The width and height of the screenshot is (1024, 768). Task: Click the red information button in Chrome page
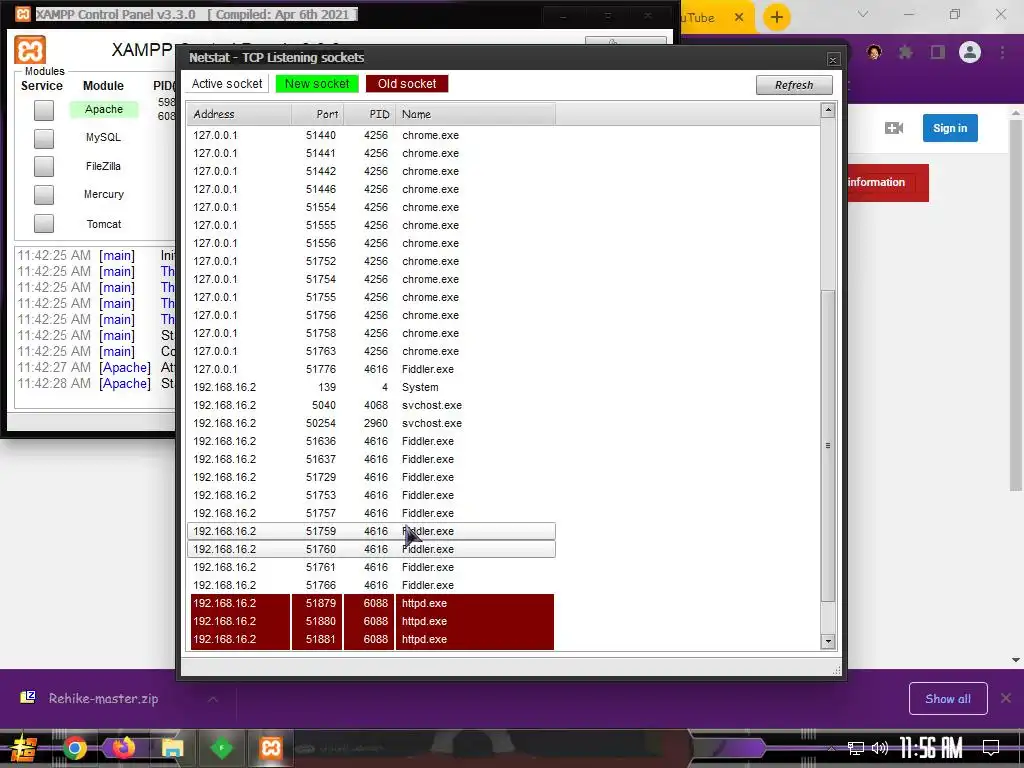[x=888, y=182]
